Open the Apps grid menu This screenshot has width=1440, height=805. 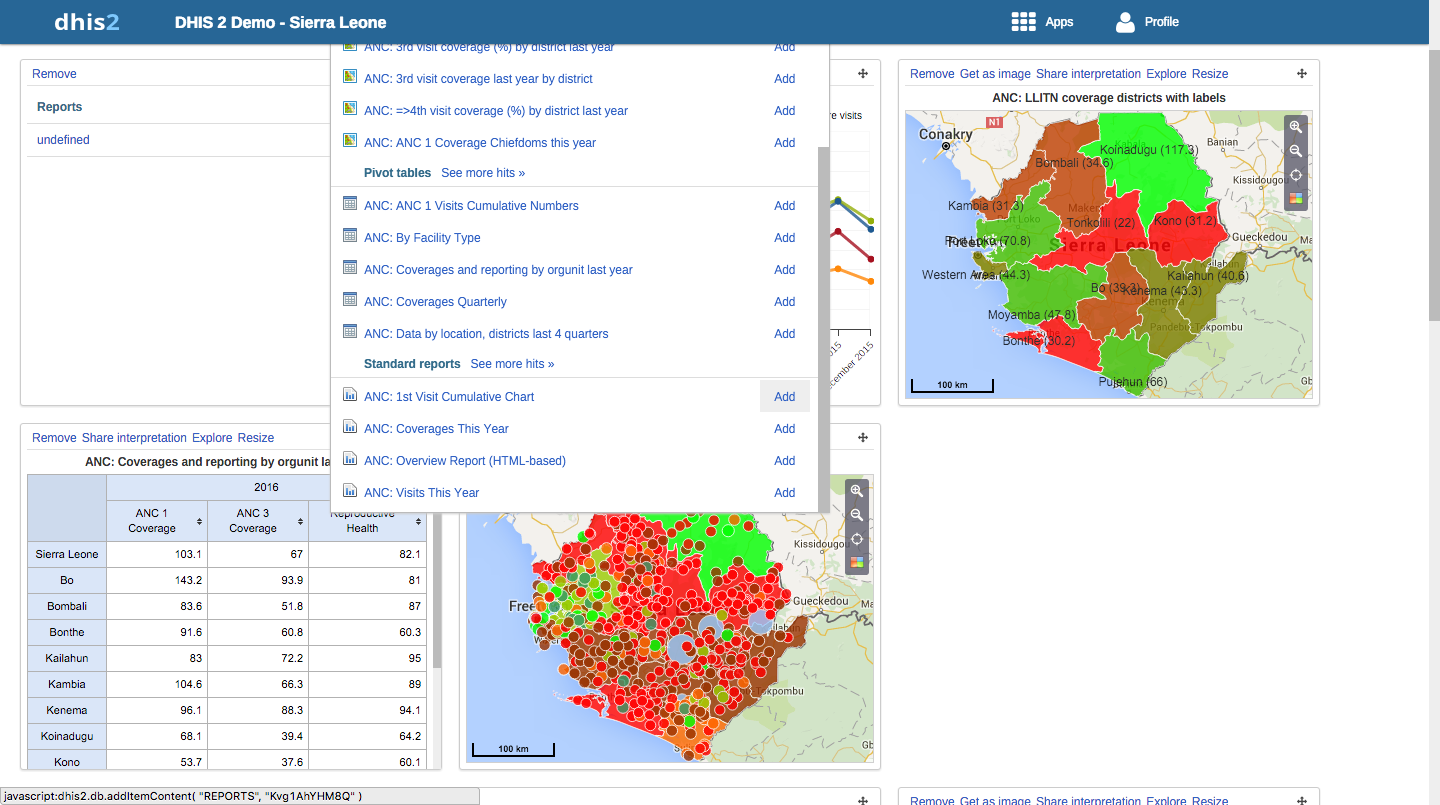click(x=1023, y=22)
